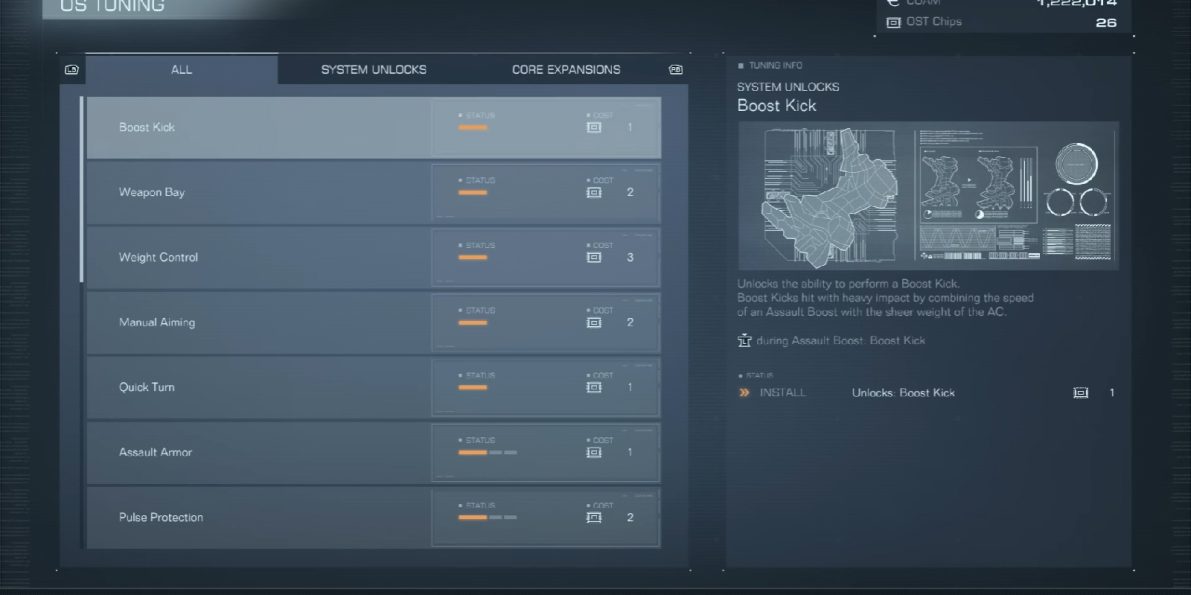The width and height of the screenshot is (1191, 595).
Task: Select the Manual Aiming row
Action: (x=374, y=322)
